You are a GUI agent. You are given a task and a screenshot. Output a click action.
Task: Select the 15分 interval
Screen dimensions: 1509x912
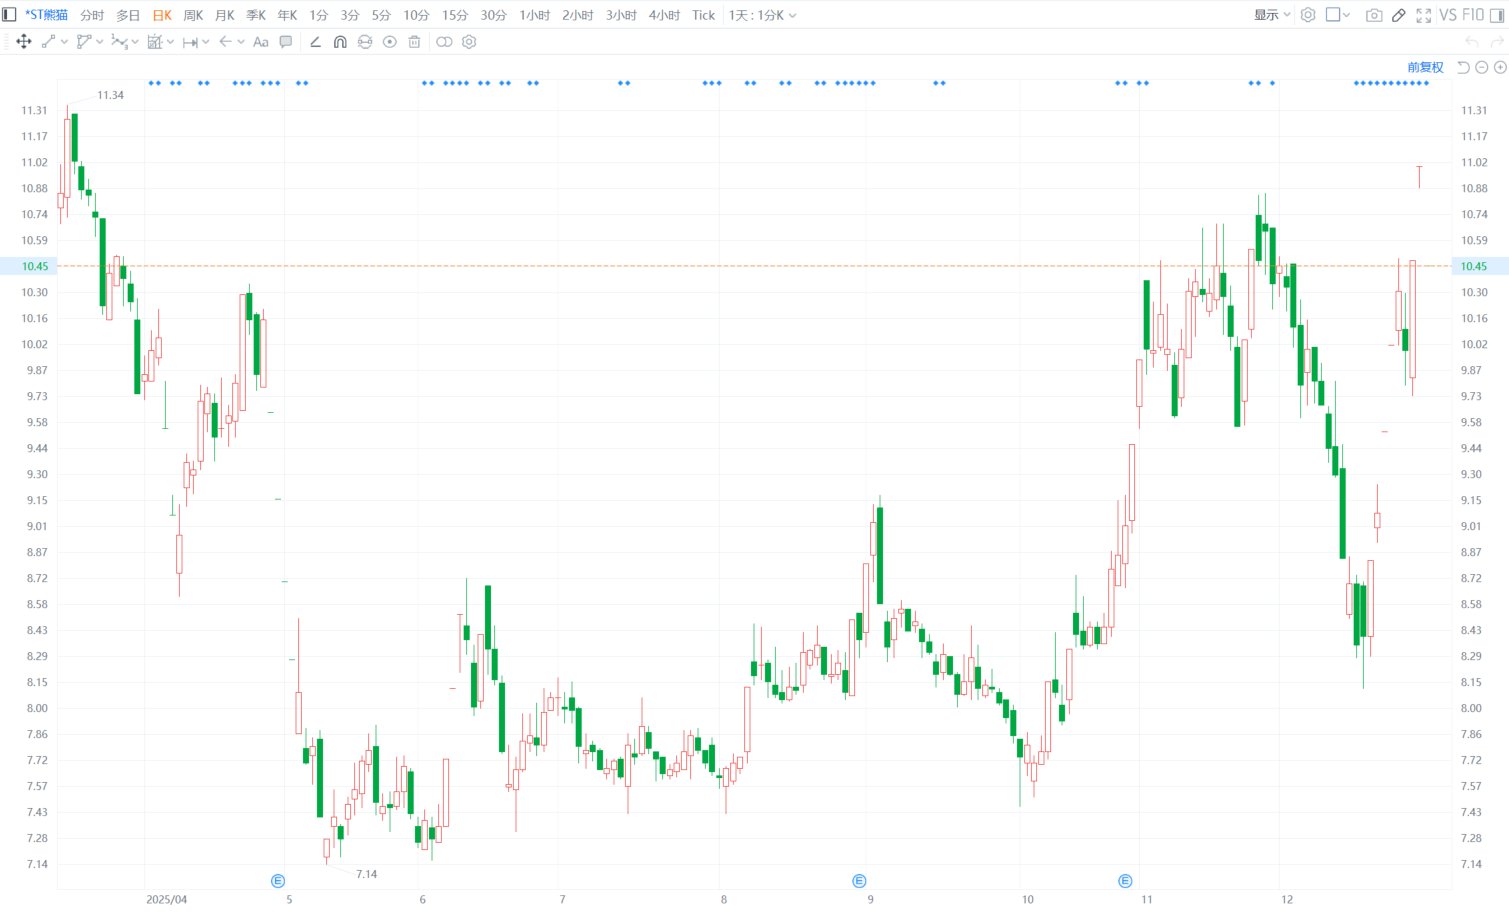point(455,15)
